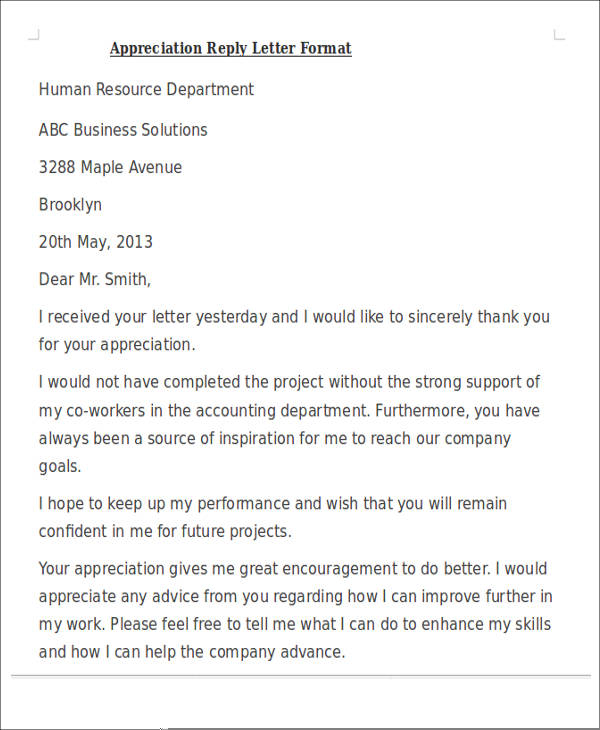Click the 3288 Maple Avenue address line
The image size is (600, 730).
pyautogui.click(x=110, y=168)
